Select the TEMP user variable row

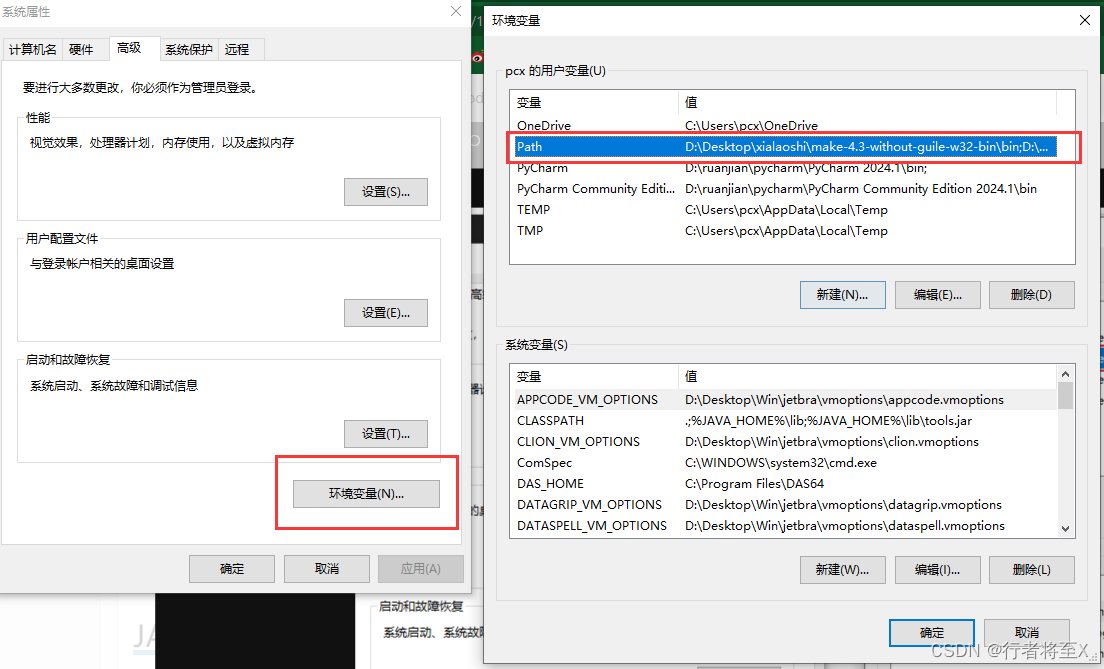[x=785, y=210]
